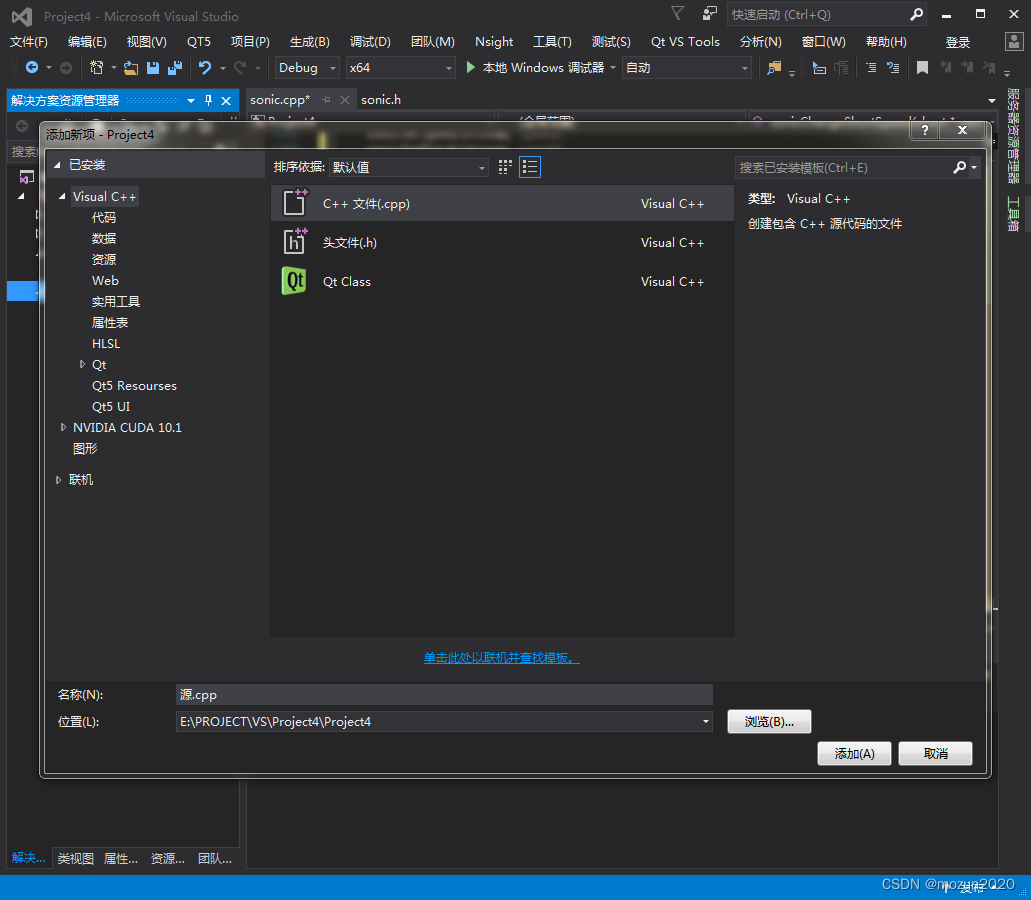Open the x64 platform dropdown

(400, 67)
